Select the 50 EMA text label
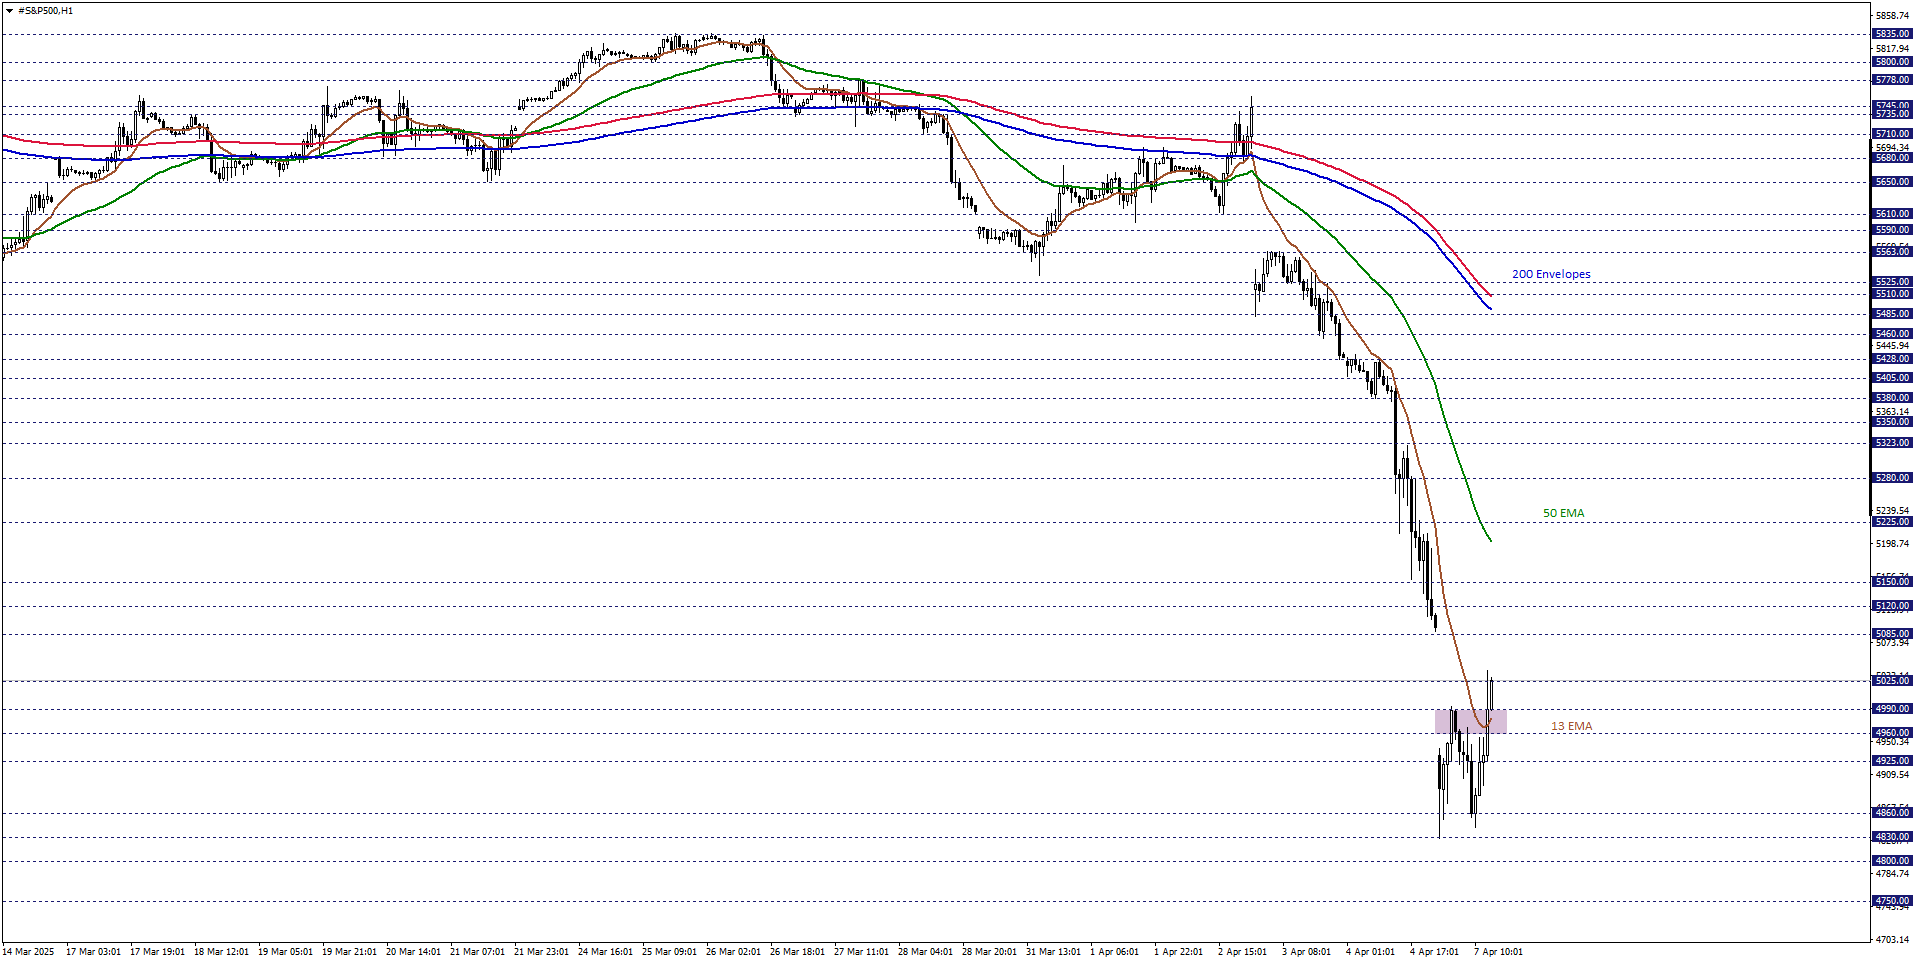This screenshot has height=963, width=1916. pyautogui.click(x=1563, y=513)
